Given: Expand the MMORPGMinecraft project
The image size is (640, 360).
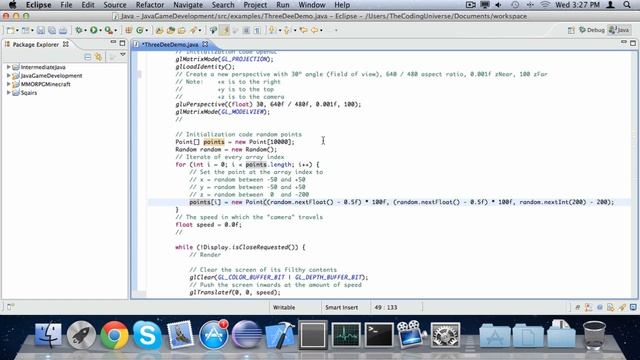Looking at the screenshot, I should (x=9, y=84).
